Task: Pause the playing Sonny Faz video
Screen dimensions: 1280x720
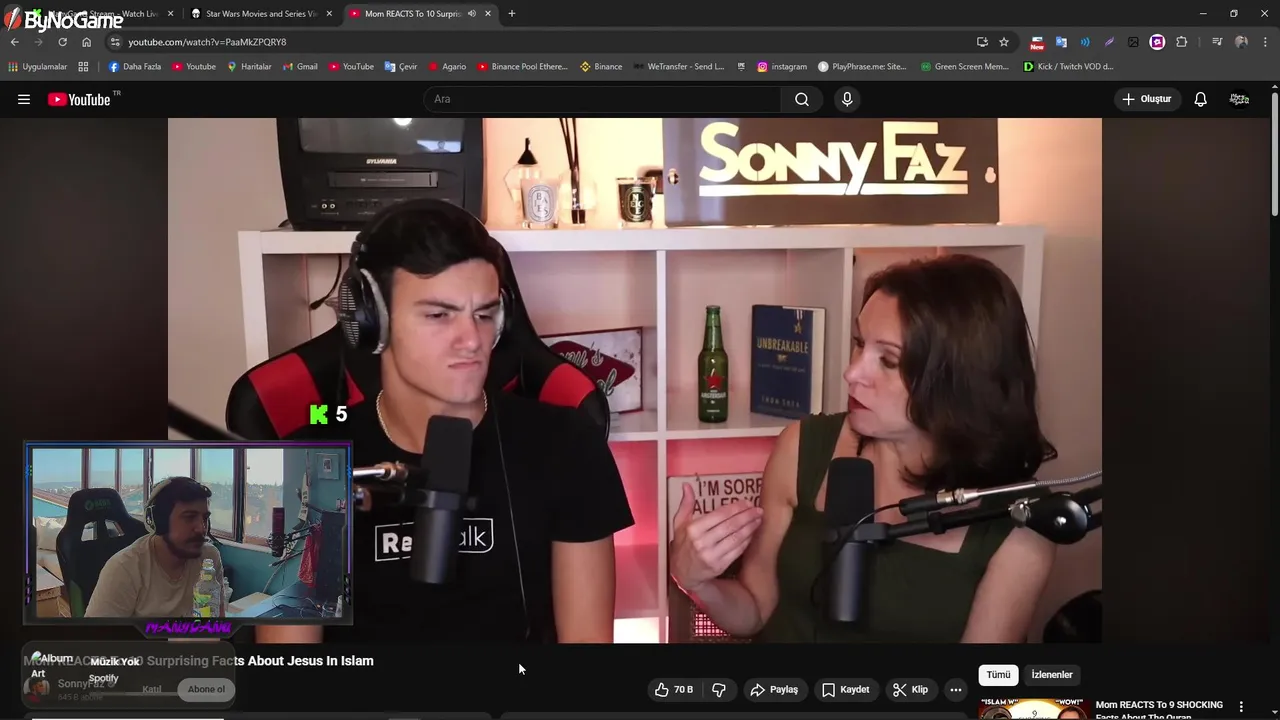Action: click(634, 380)
